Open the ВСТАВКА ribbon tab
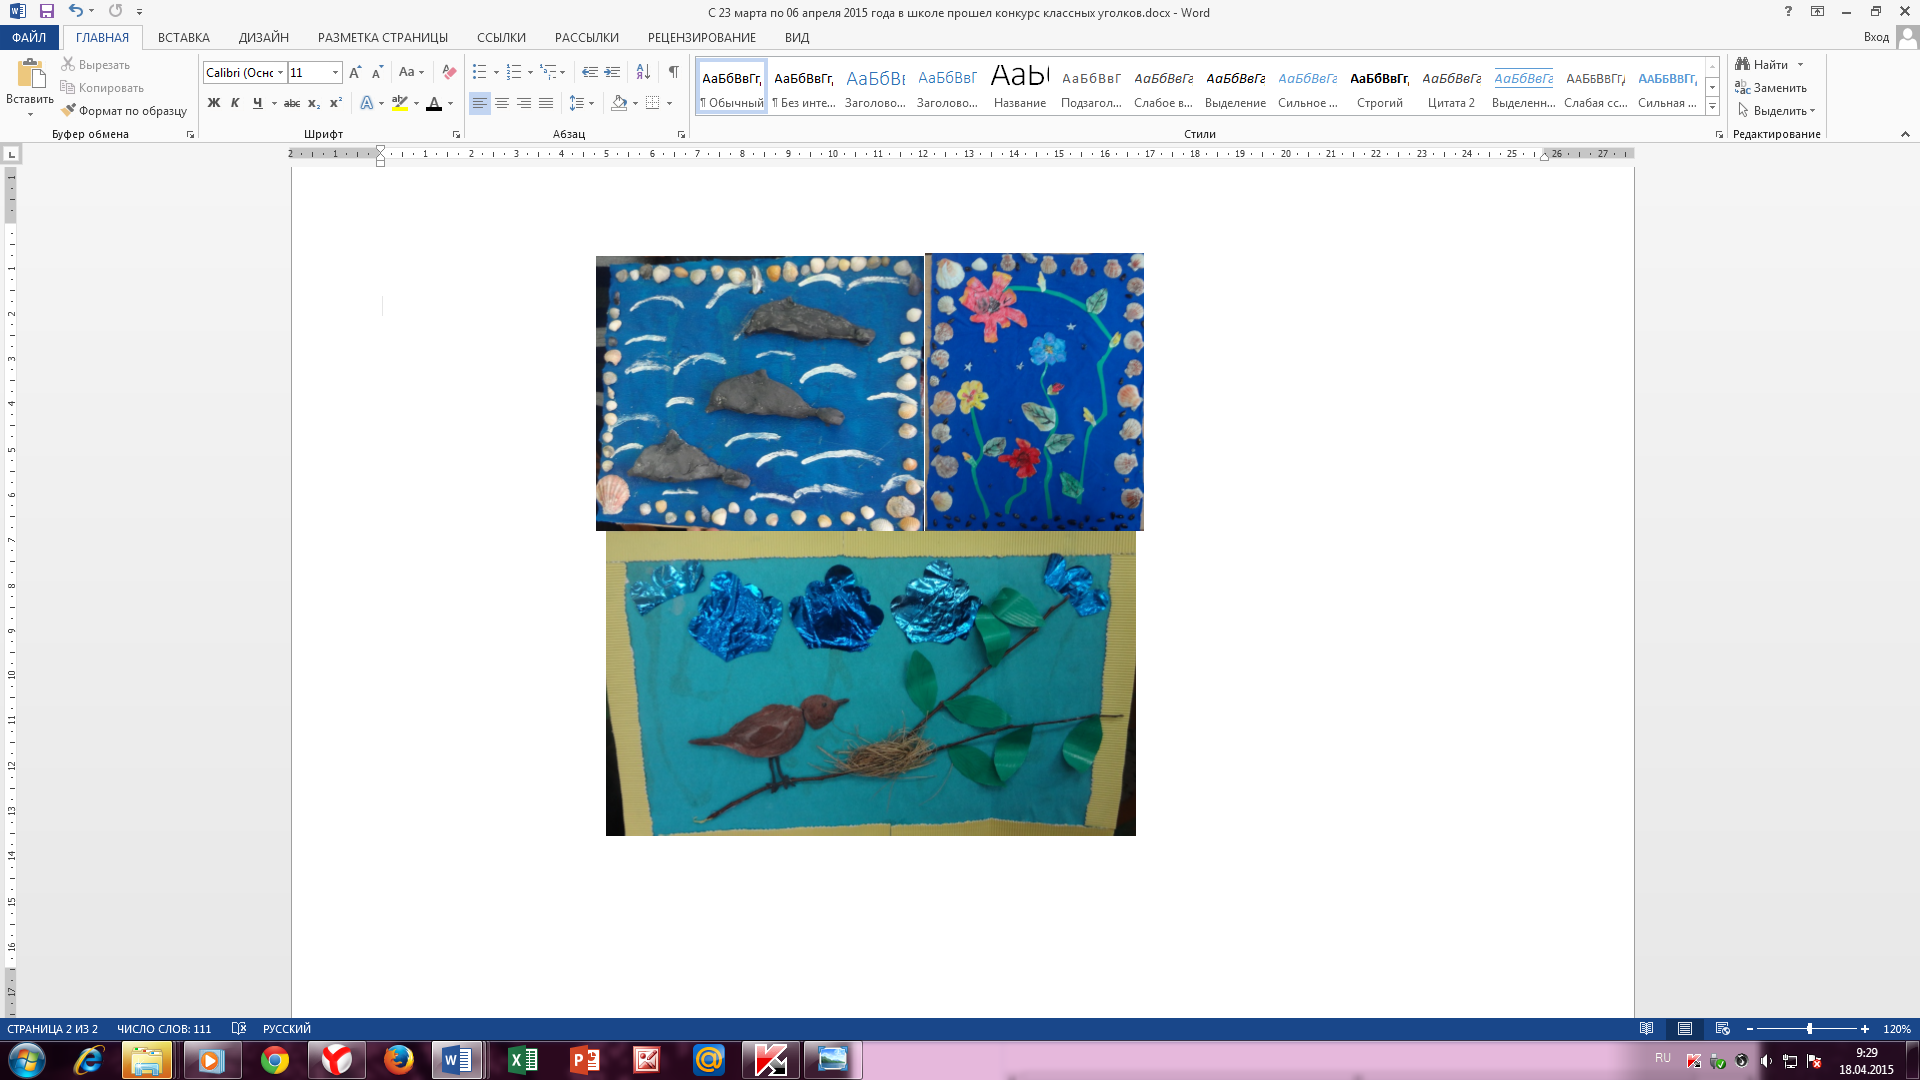Viewport: 1920px width, 1080px height. pos(183,38)
